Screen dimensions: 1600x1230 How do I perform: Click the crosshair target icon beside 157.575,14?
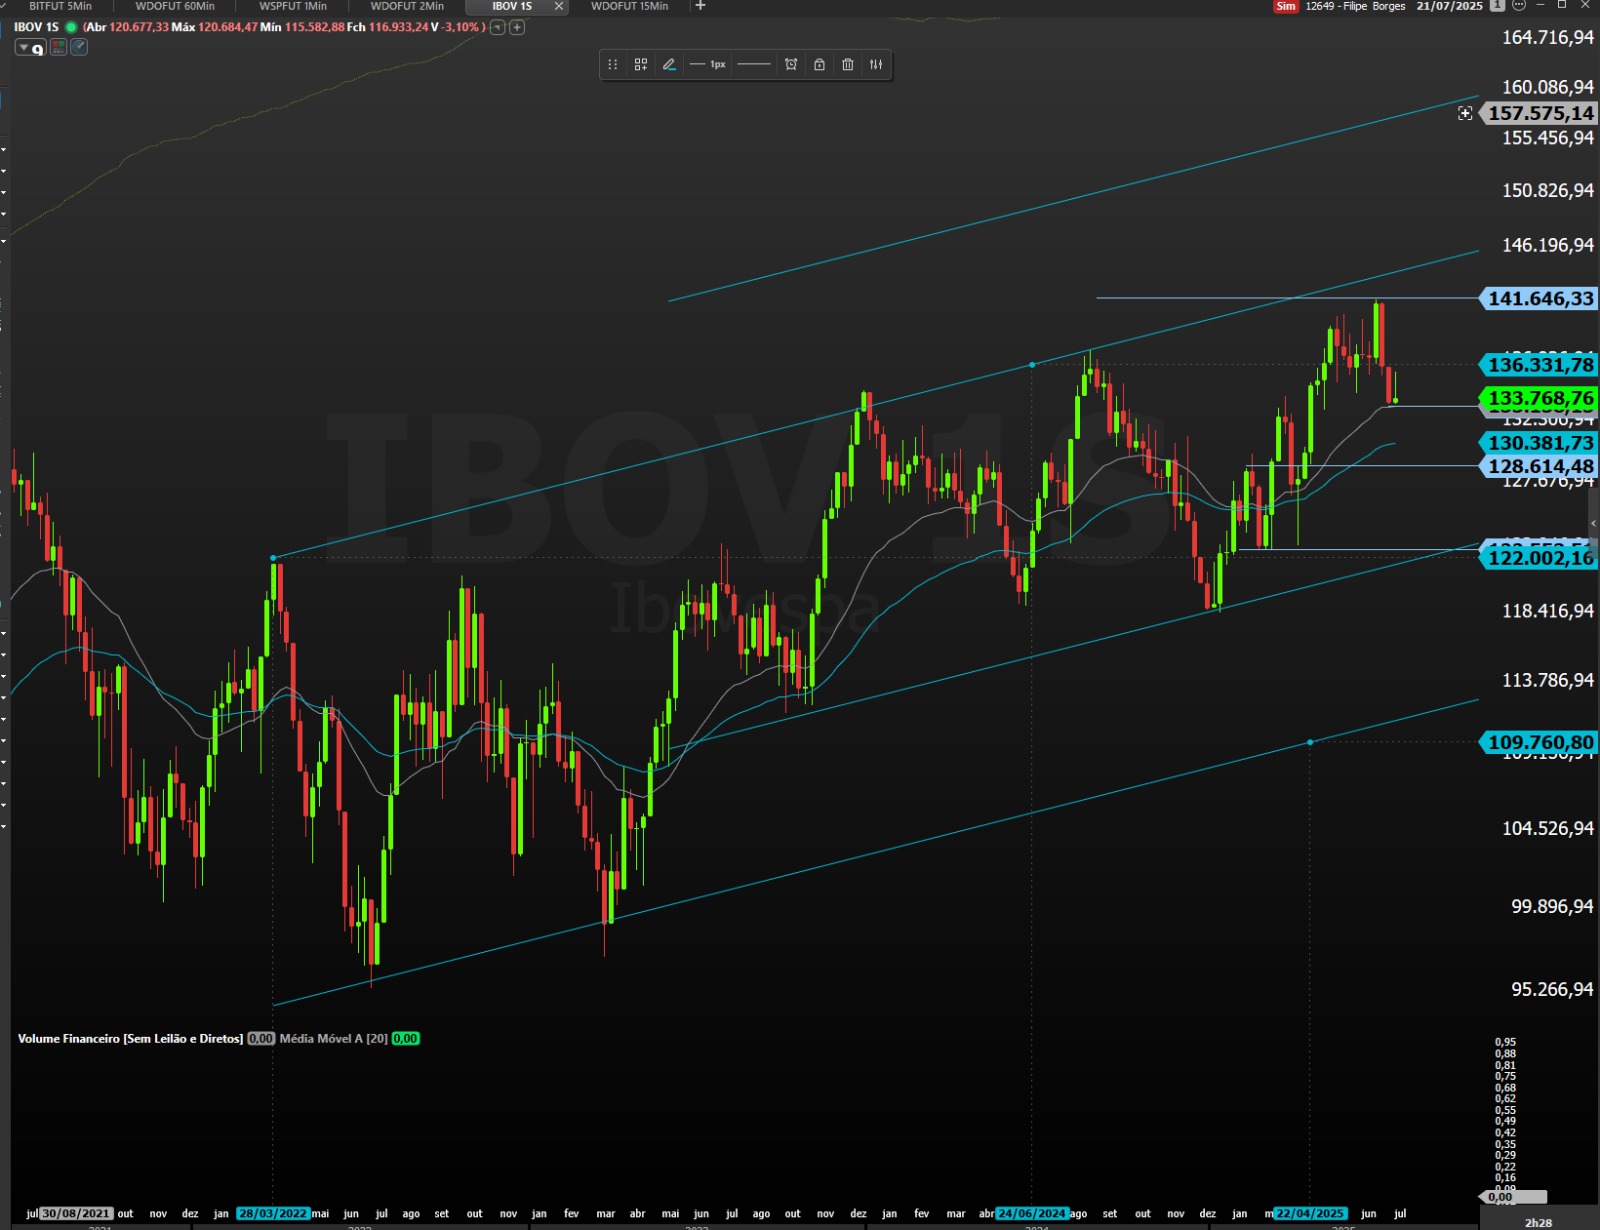coord(1465,114)
